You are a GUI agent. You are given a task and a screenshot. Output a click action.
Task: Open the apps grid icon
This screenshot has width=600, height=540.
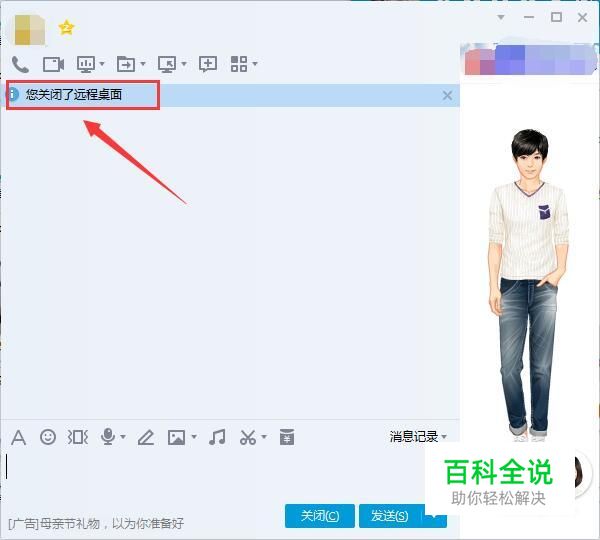(x=239, y=64)
